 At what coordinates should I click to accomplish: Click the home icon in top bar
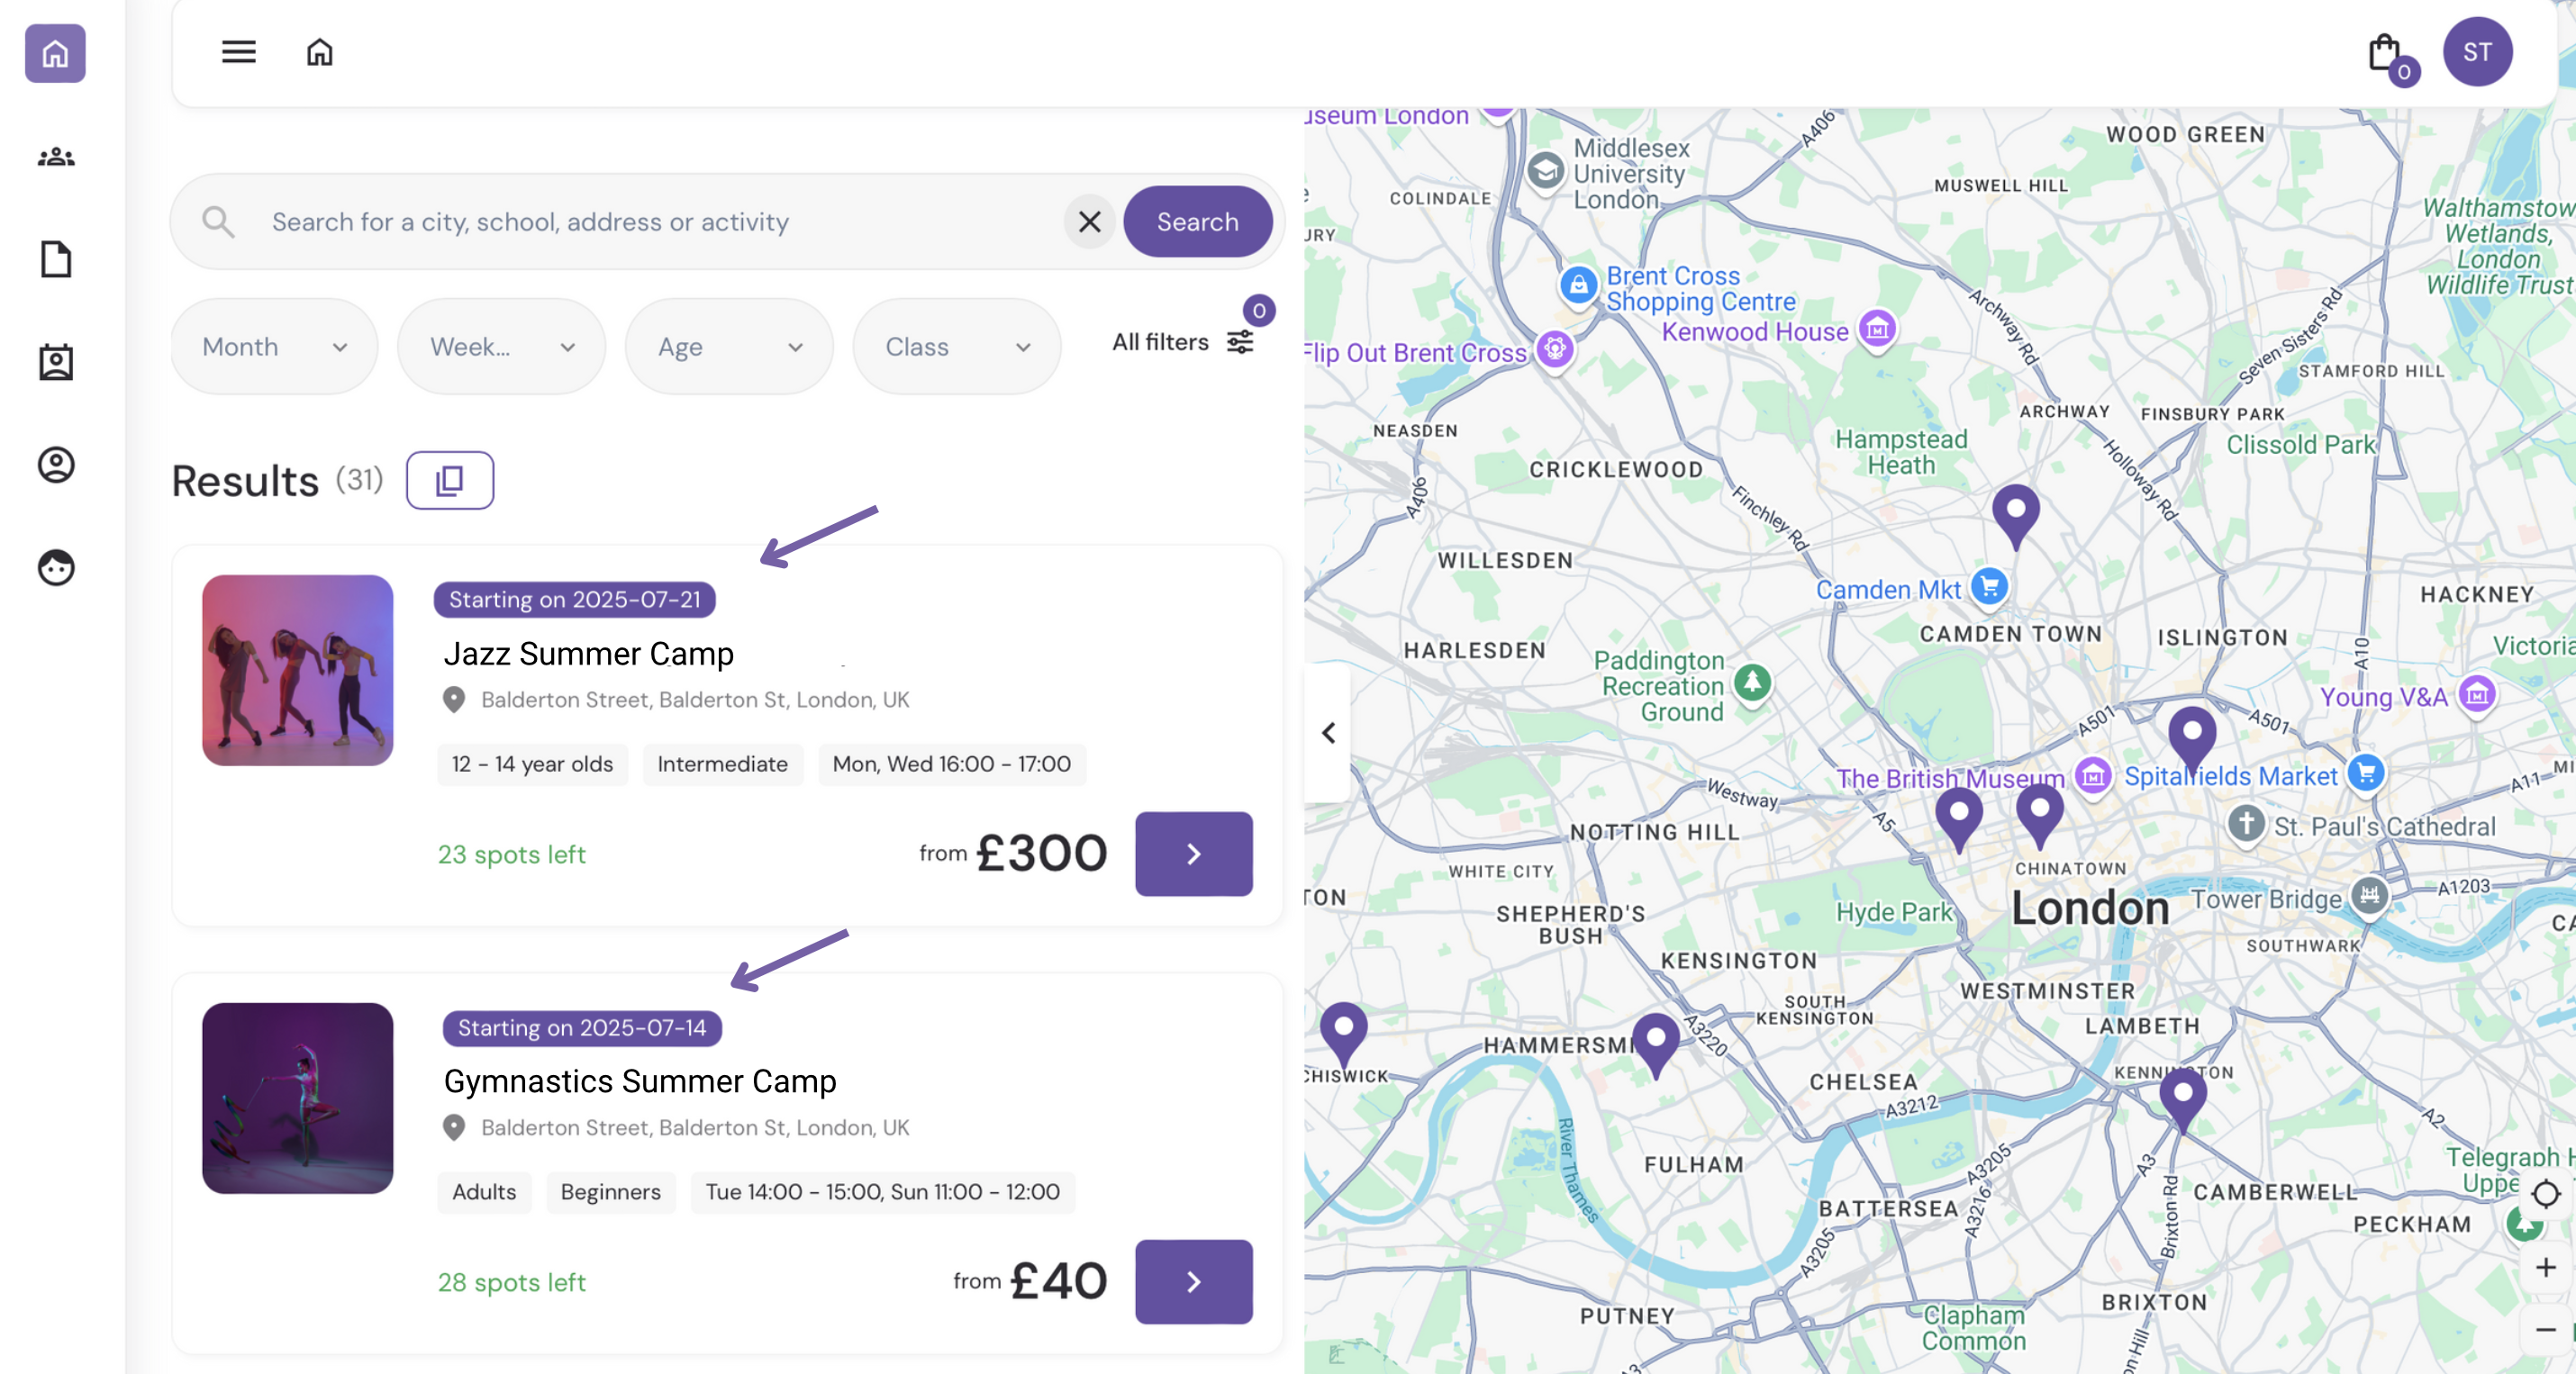click(x=319, y=52)
